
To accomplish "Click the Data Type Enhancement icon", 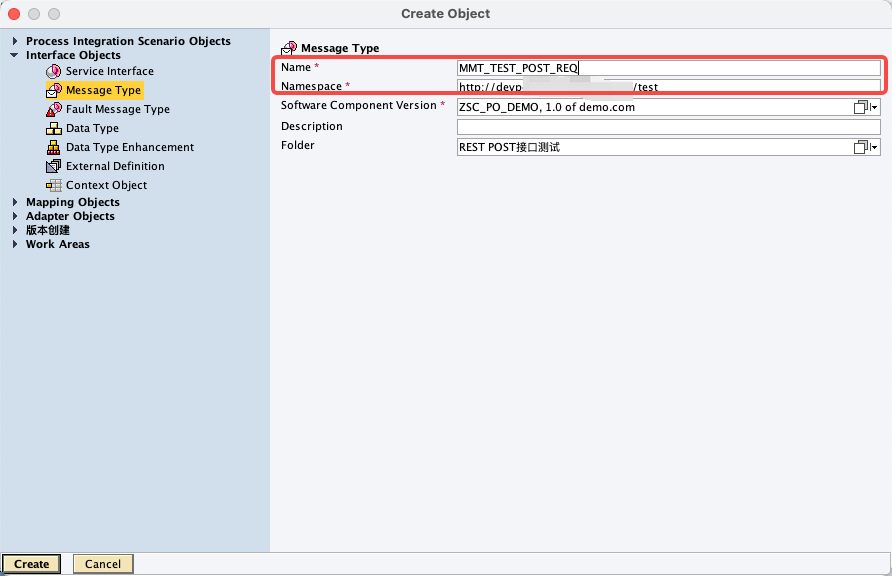I will click(53, 147).
